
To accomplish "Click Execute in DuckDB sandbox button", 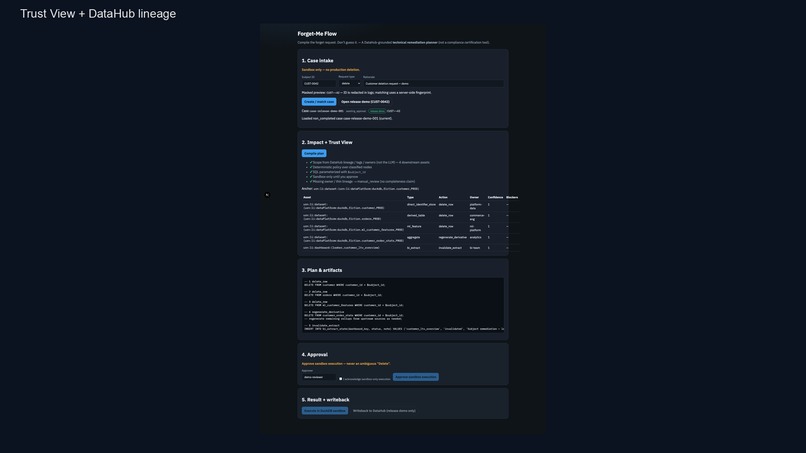I will tap(324, 411).
